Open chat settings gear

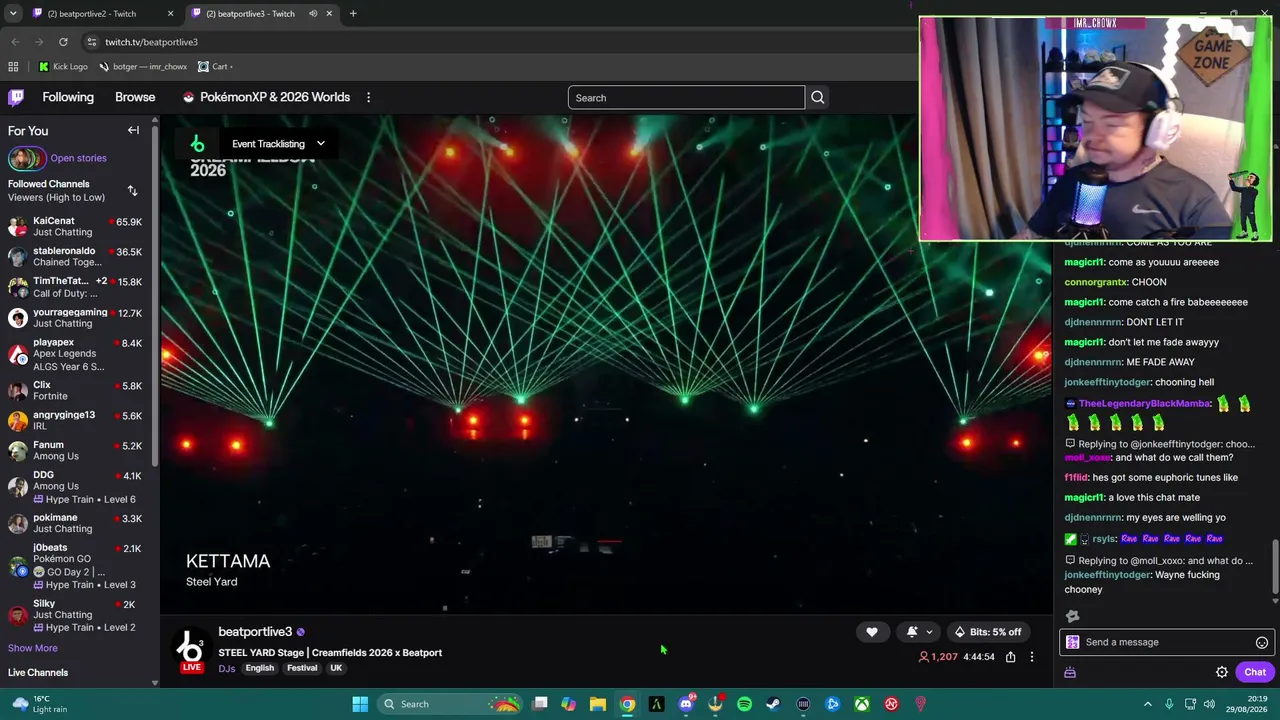point(1222,673)
